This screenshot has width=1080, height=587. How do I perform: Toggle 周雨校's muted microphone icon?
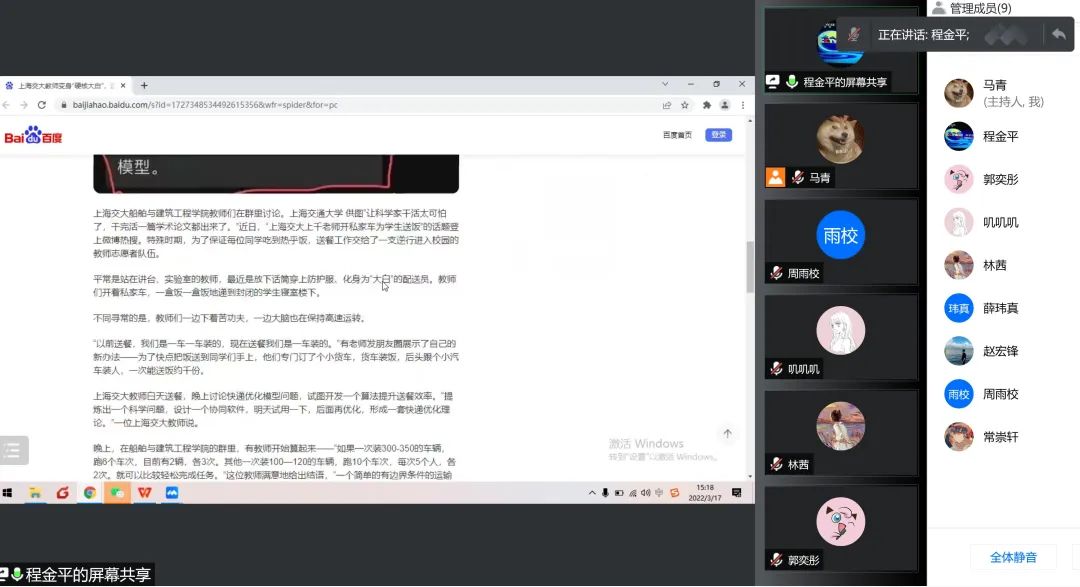[x=776, y=273]
